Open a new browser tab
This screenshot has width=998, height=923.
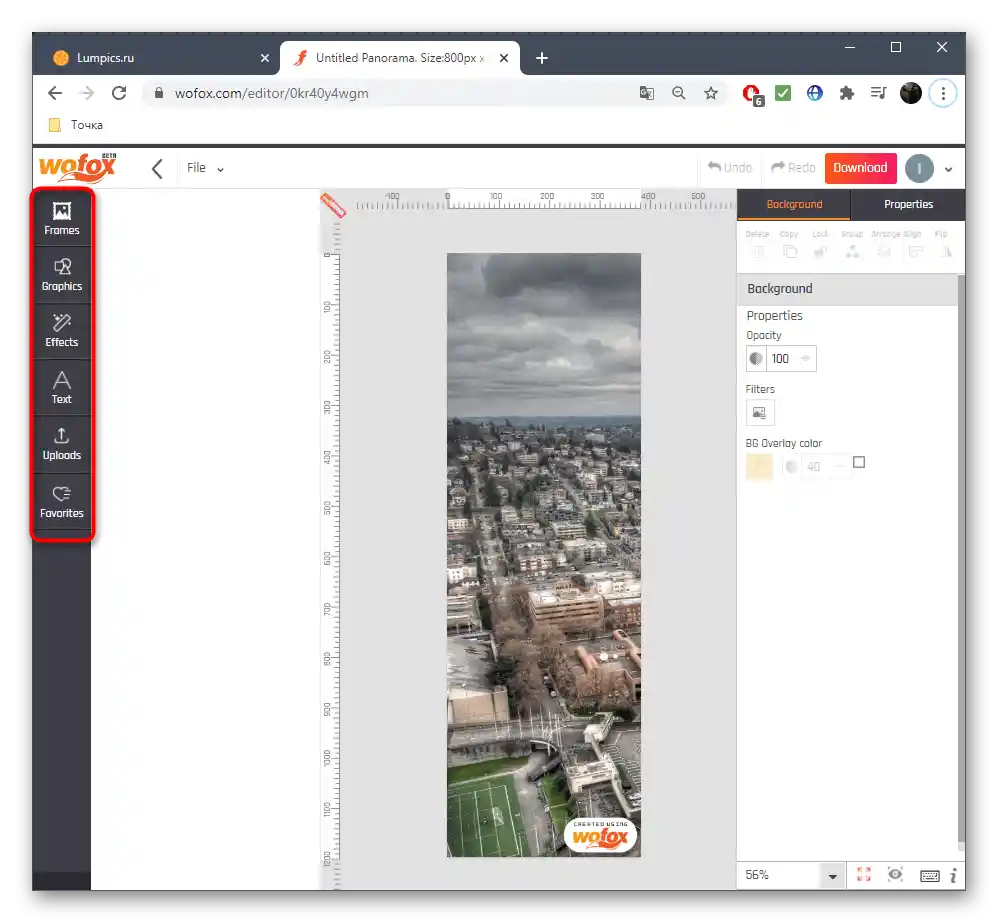(x=542, y=58)
